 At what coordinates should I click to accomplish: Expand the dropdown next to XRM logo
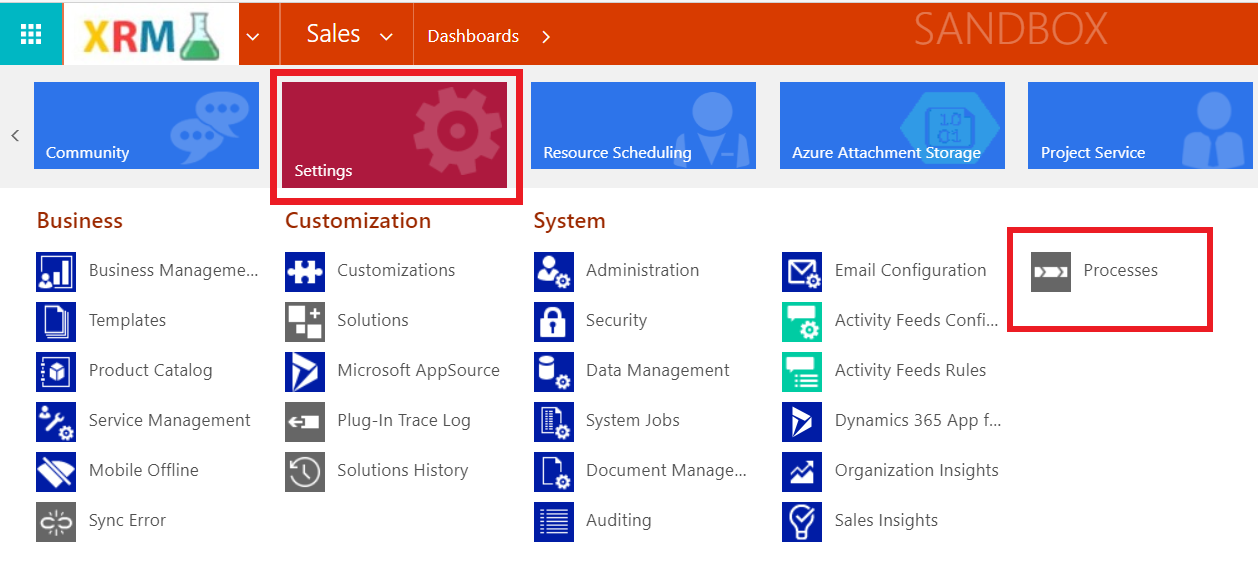[x=253, y=37]
